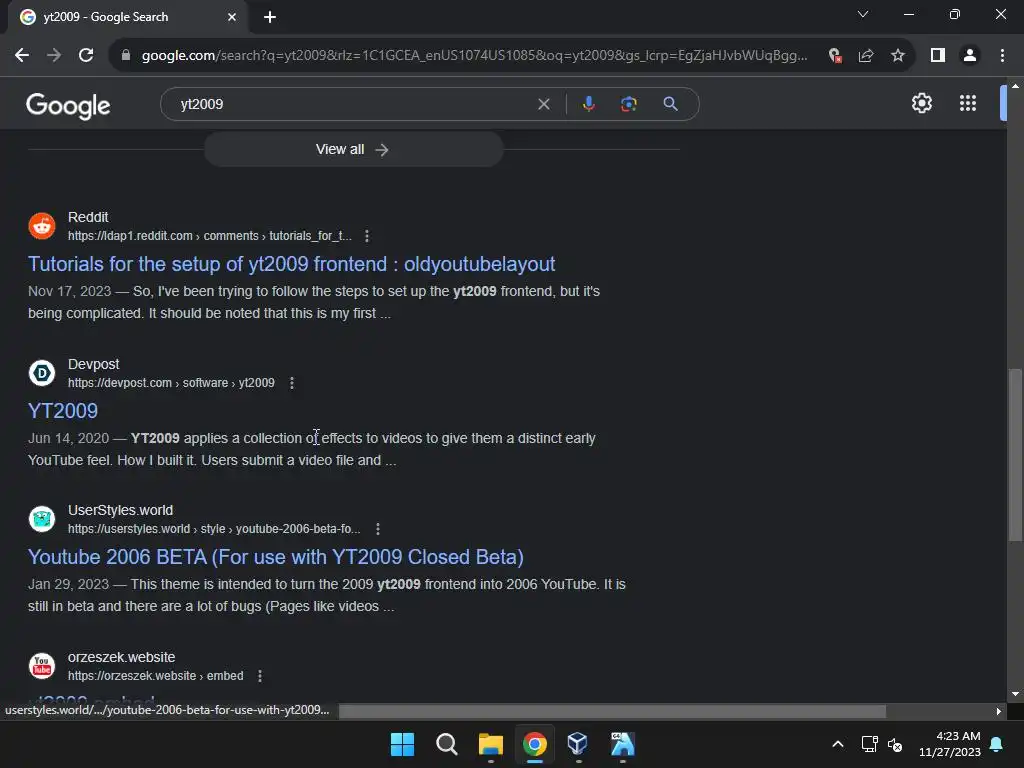Click the orzeszek.website YouTube favicon

[x=42, y=666]
